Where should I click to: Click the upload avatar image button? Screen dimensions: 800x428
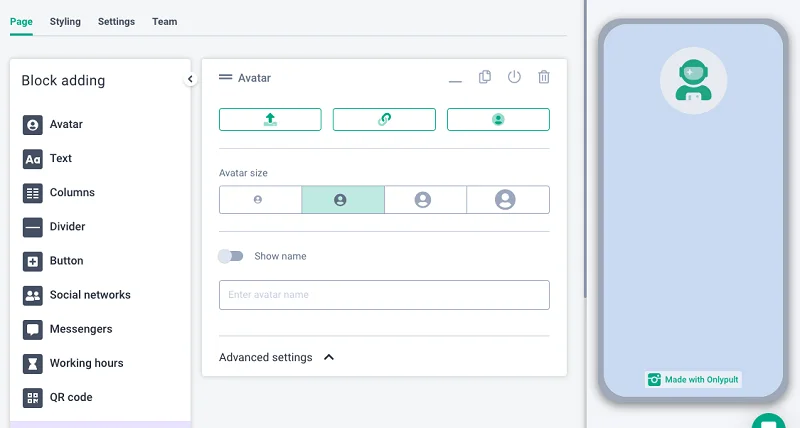[270, 119]
